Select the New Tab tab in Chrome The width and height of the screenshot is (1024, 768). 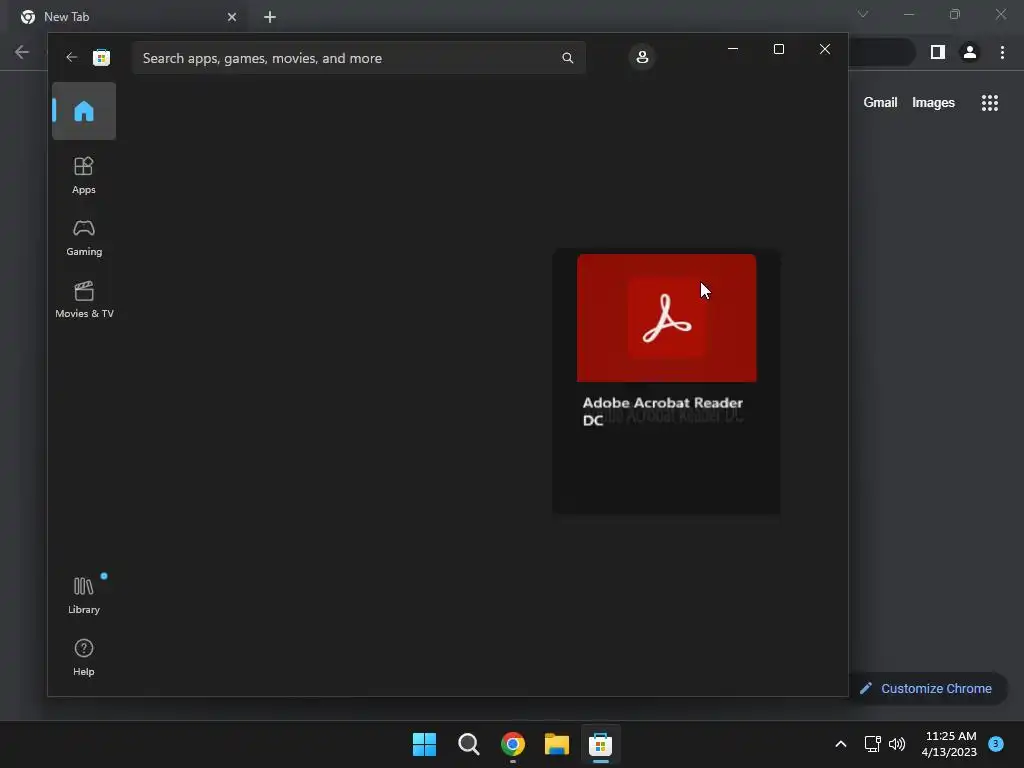click(127, 17)
